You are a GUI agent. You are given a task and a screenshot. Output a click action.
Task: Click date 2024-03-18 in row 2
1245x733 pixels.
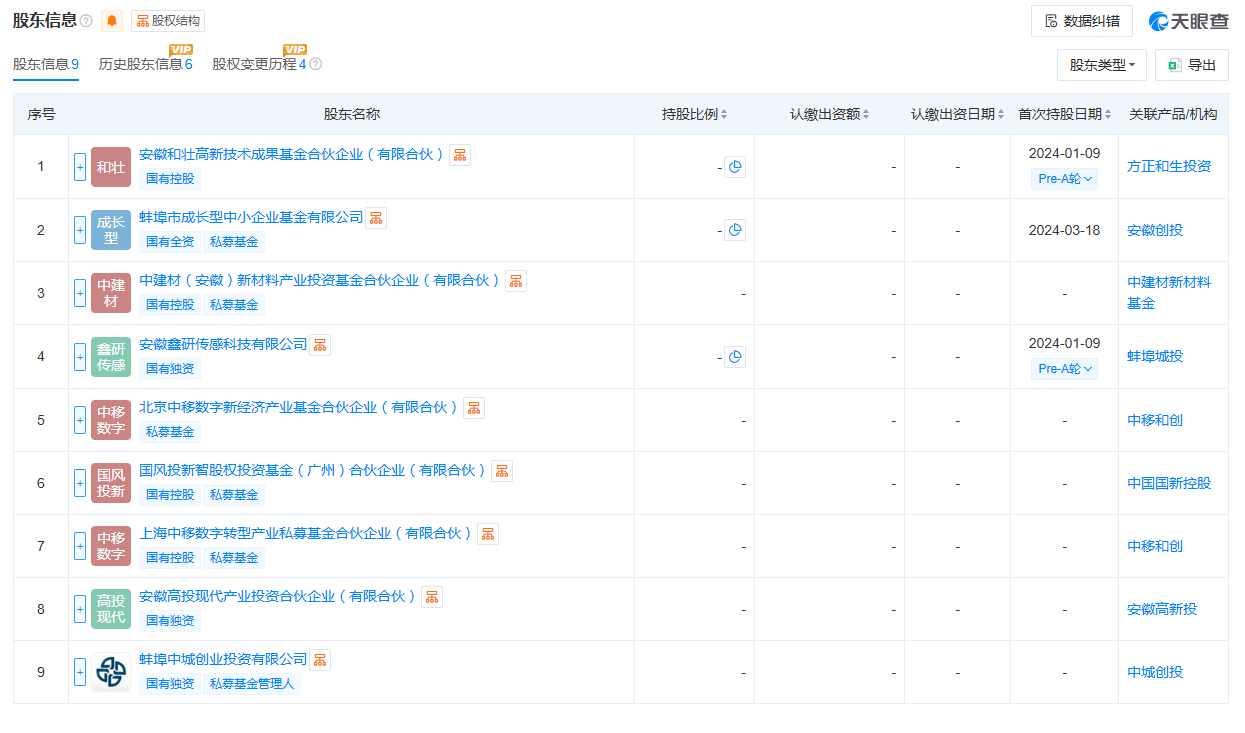click(x=1064, y=230)
